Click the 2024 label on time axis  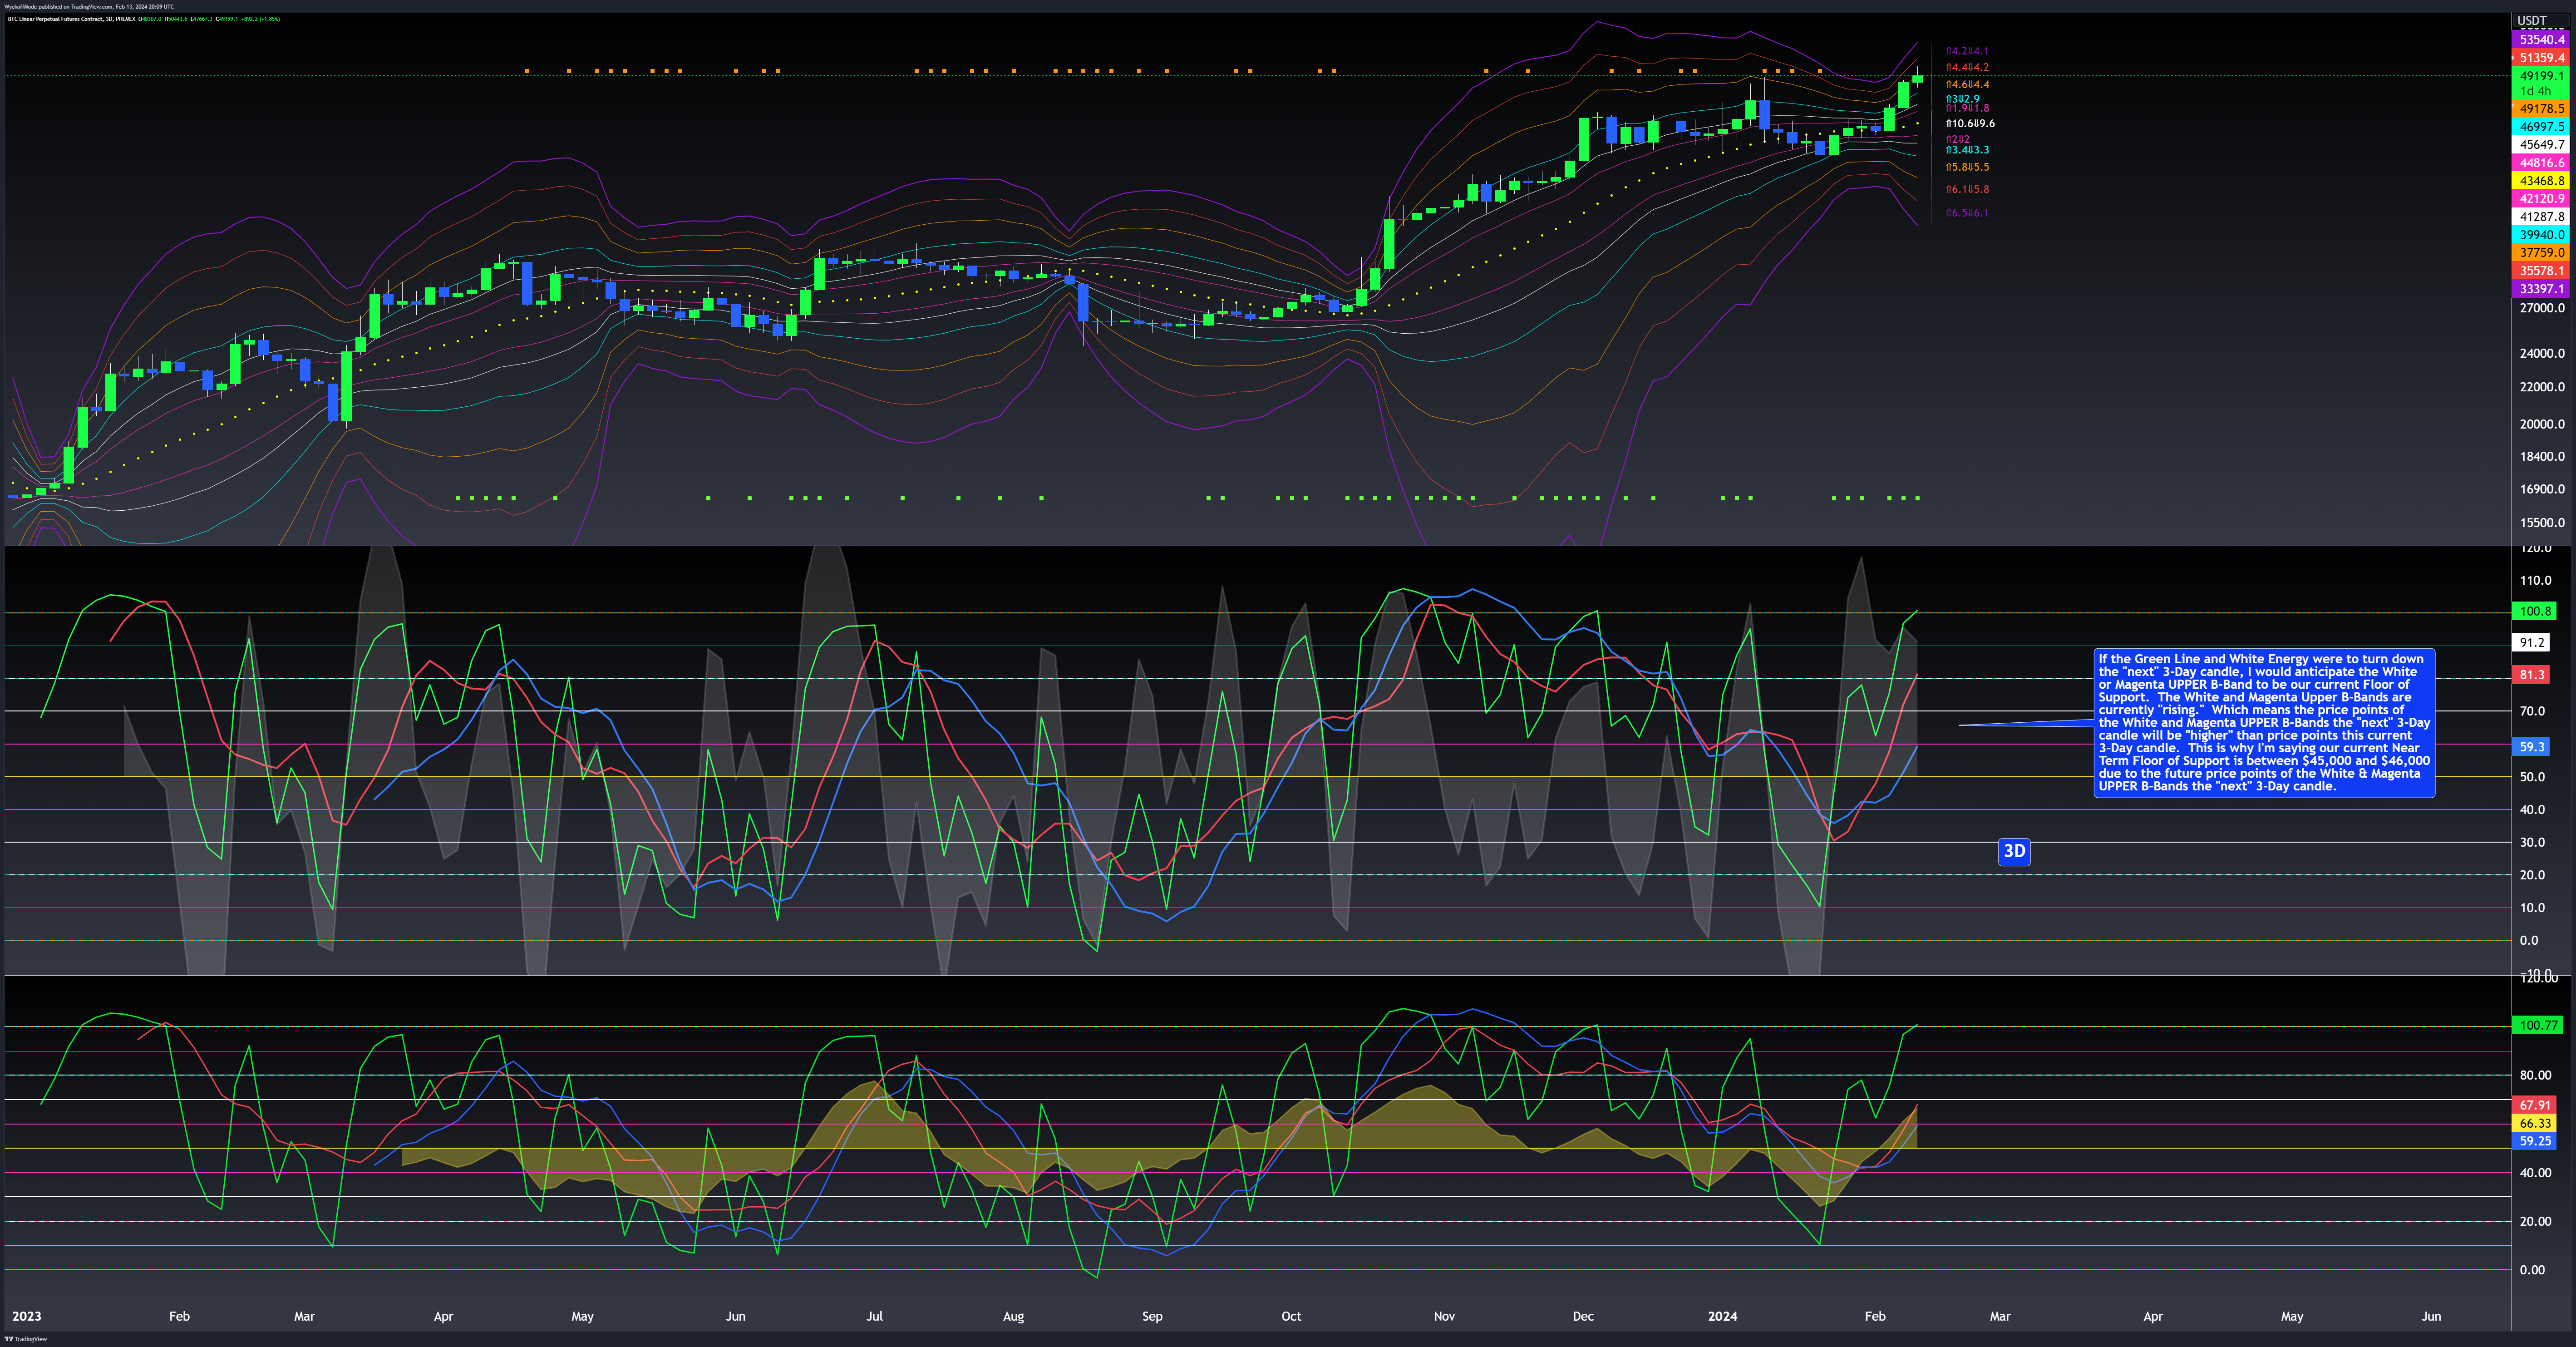(x=1722, y=1316)
